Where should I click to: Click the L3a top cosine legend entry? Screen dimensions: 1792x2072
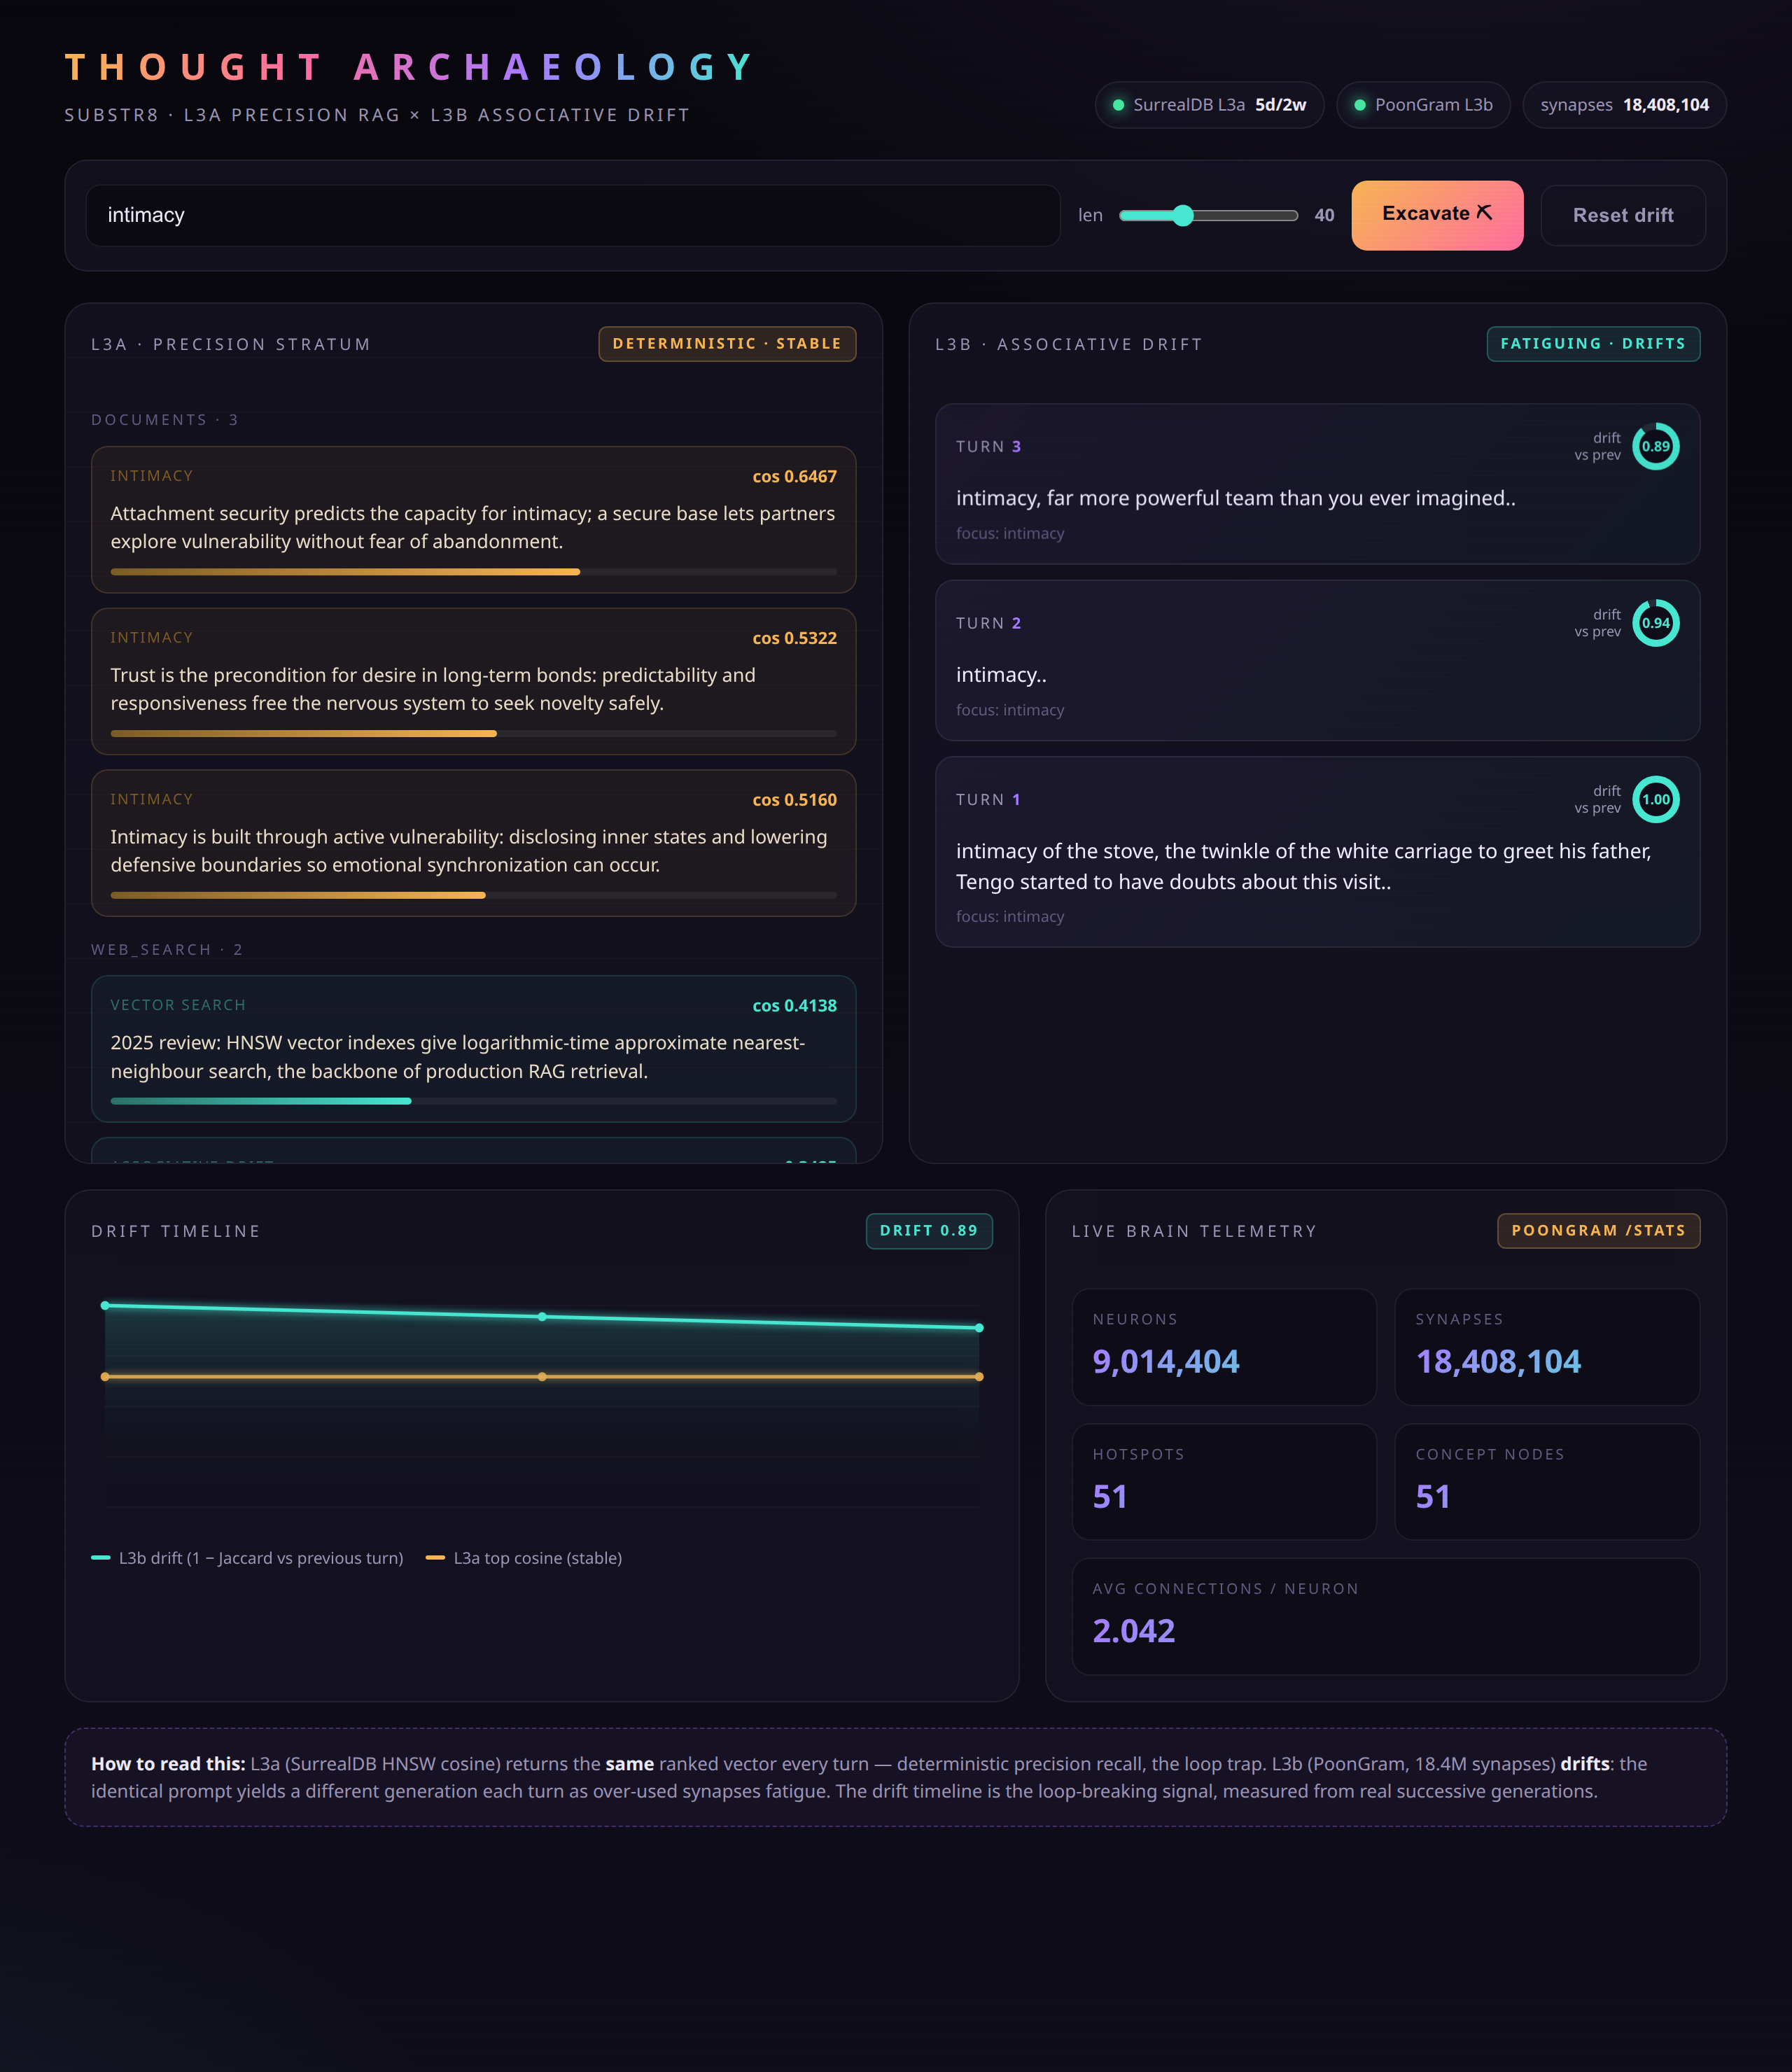coord(524,1558)
